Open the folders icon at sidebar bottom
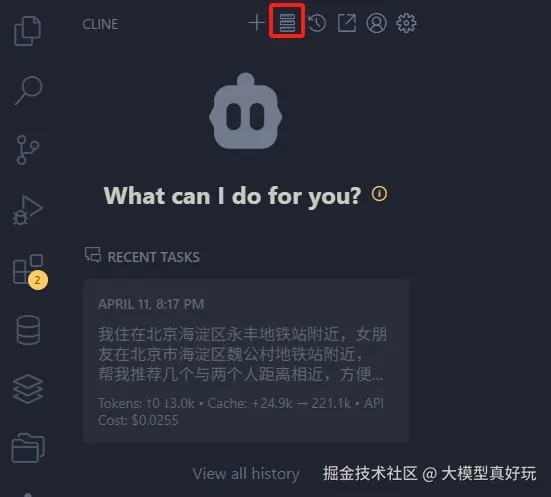This screenshot has width=551, height=497. 28,448
